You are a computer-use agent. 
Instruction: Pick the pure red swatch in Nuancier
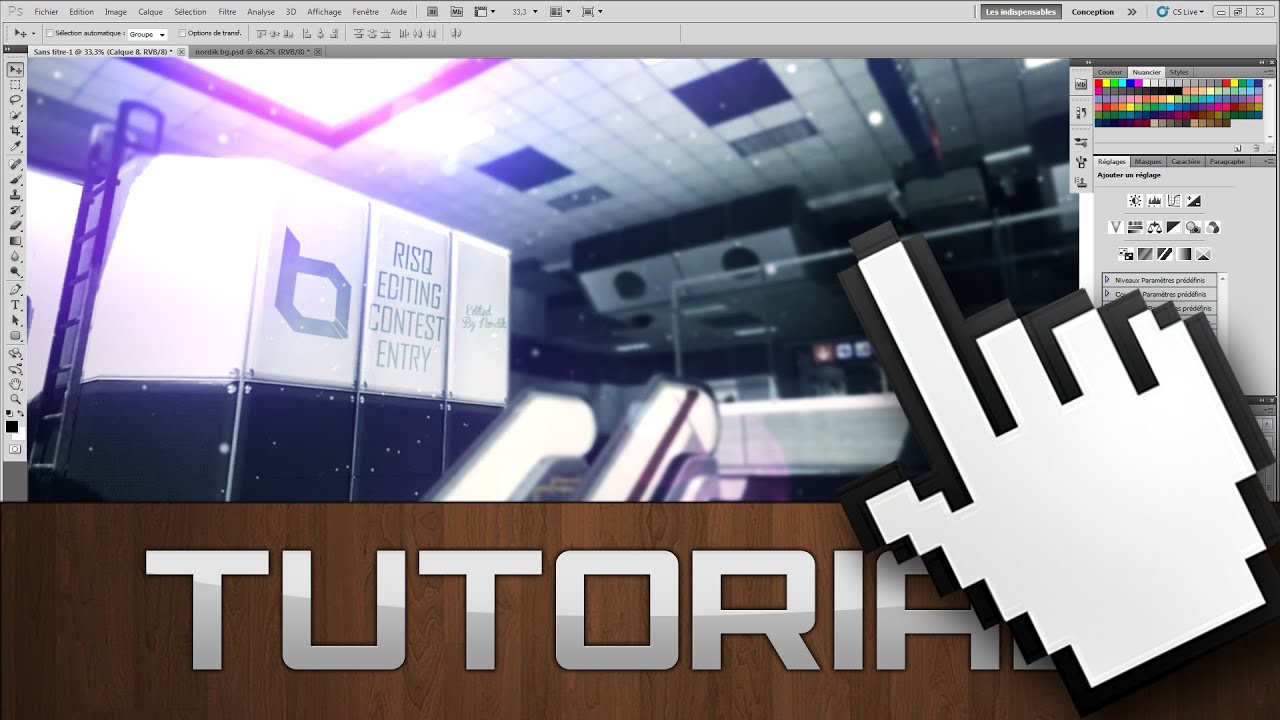(1099, 83)
